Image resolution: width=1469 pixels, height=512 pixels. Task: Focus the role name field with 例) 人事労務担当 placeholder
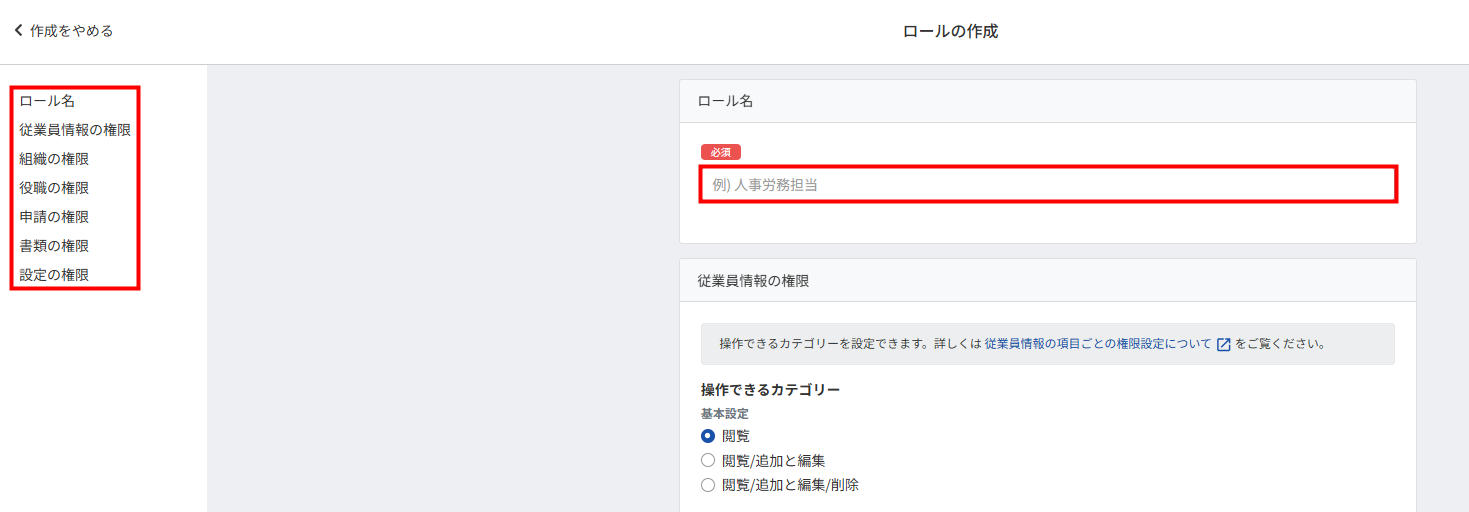1048,185
